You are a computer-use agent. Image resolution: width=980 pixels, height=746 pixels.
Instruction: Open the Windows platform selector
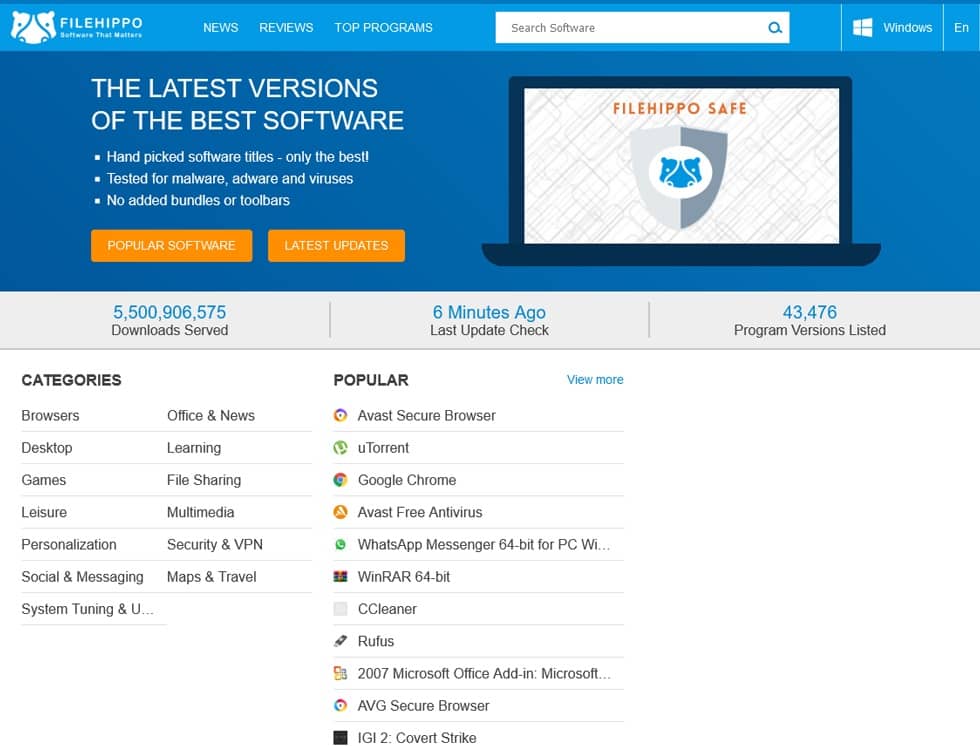(892, 27)
